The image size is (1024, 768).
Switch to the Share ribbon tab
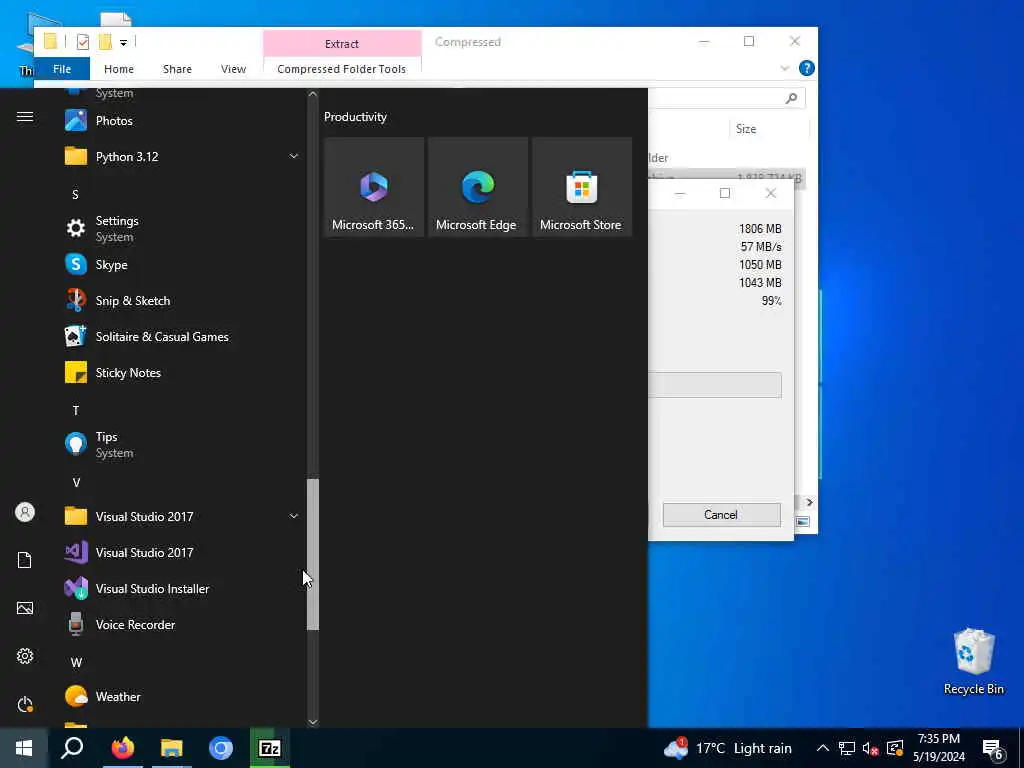coord(177,69)
